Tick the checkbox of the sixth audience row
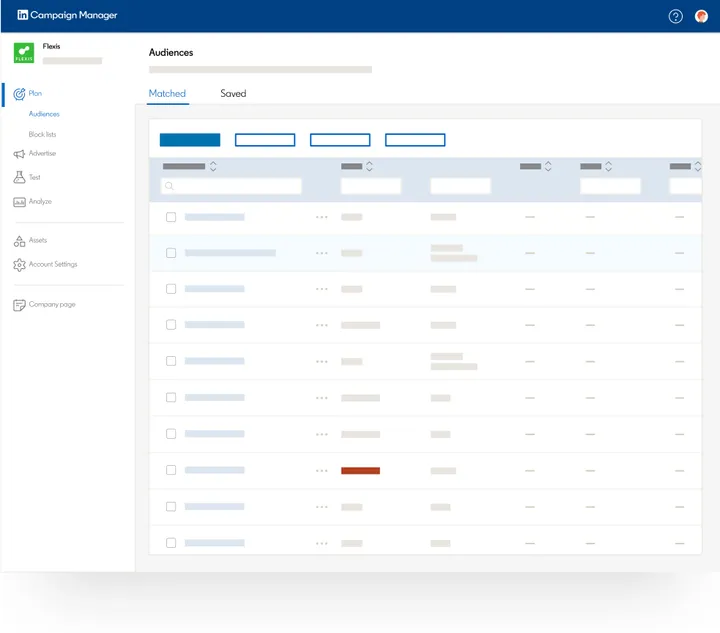 click(171, 398)
